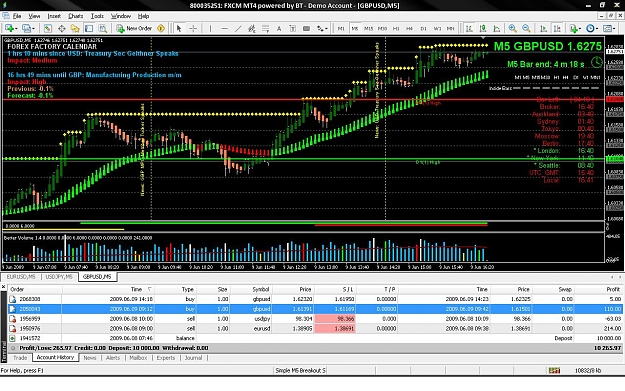
Task: Toggle the Market Watch window icon
Action: 47,28
